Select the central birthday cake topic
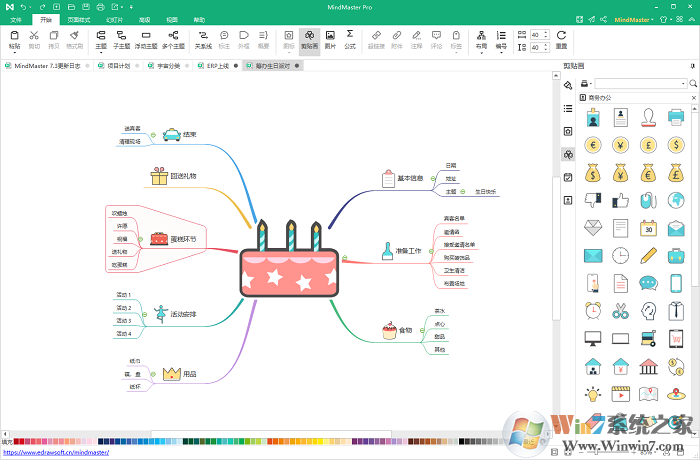Image resolution: width=700 pixels, height=460 pixels. tap(290, 273)
